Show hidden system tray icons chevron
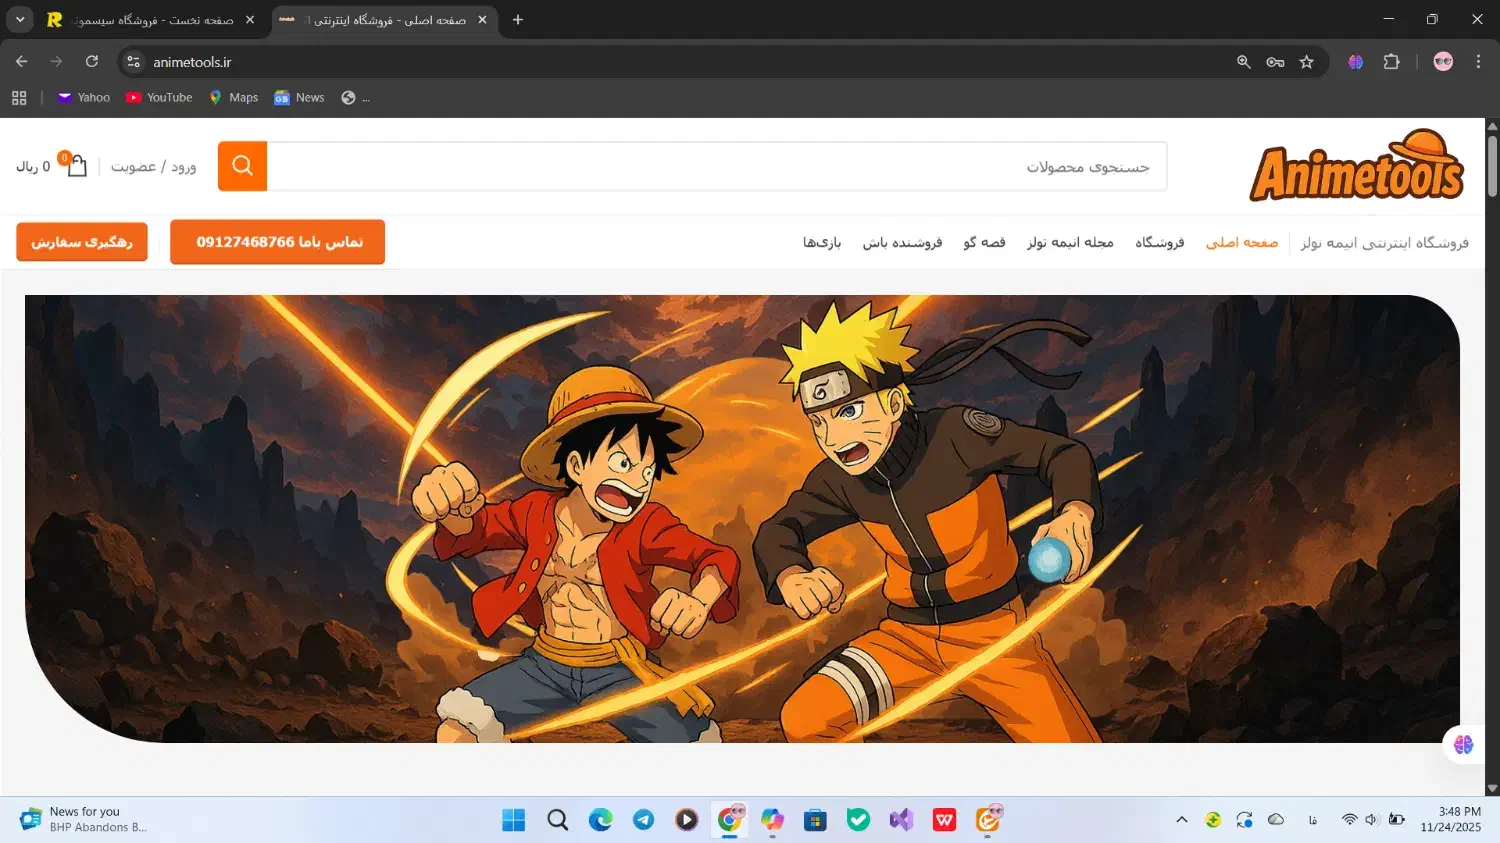The image size is (1500, 843). pyautogui.click(x=1181, y=820)
